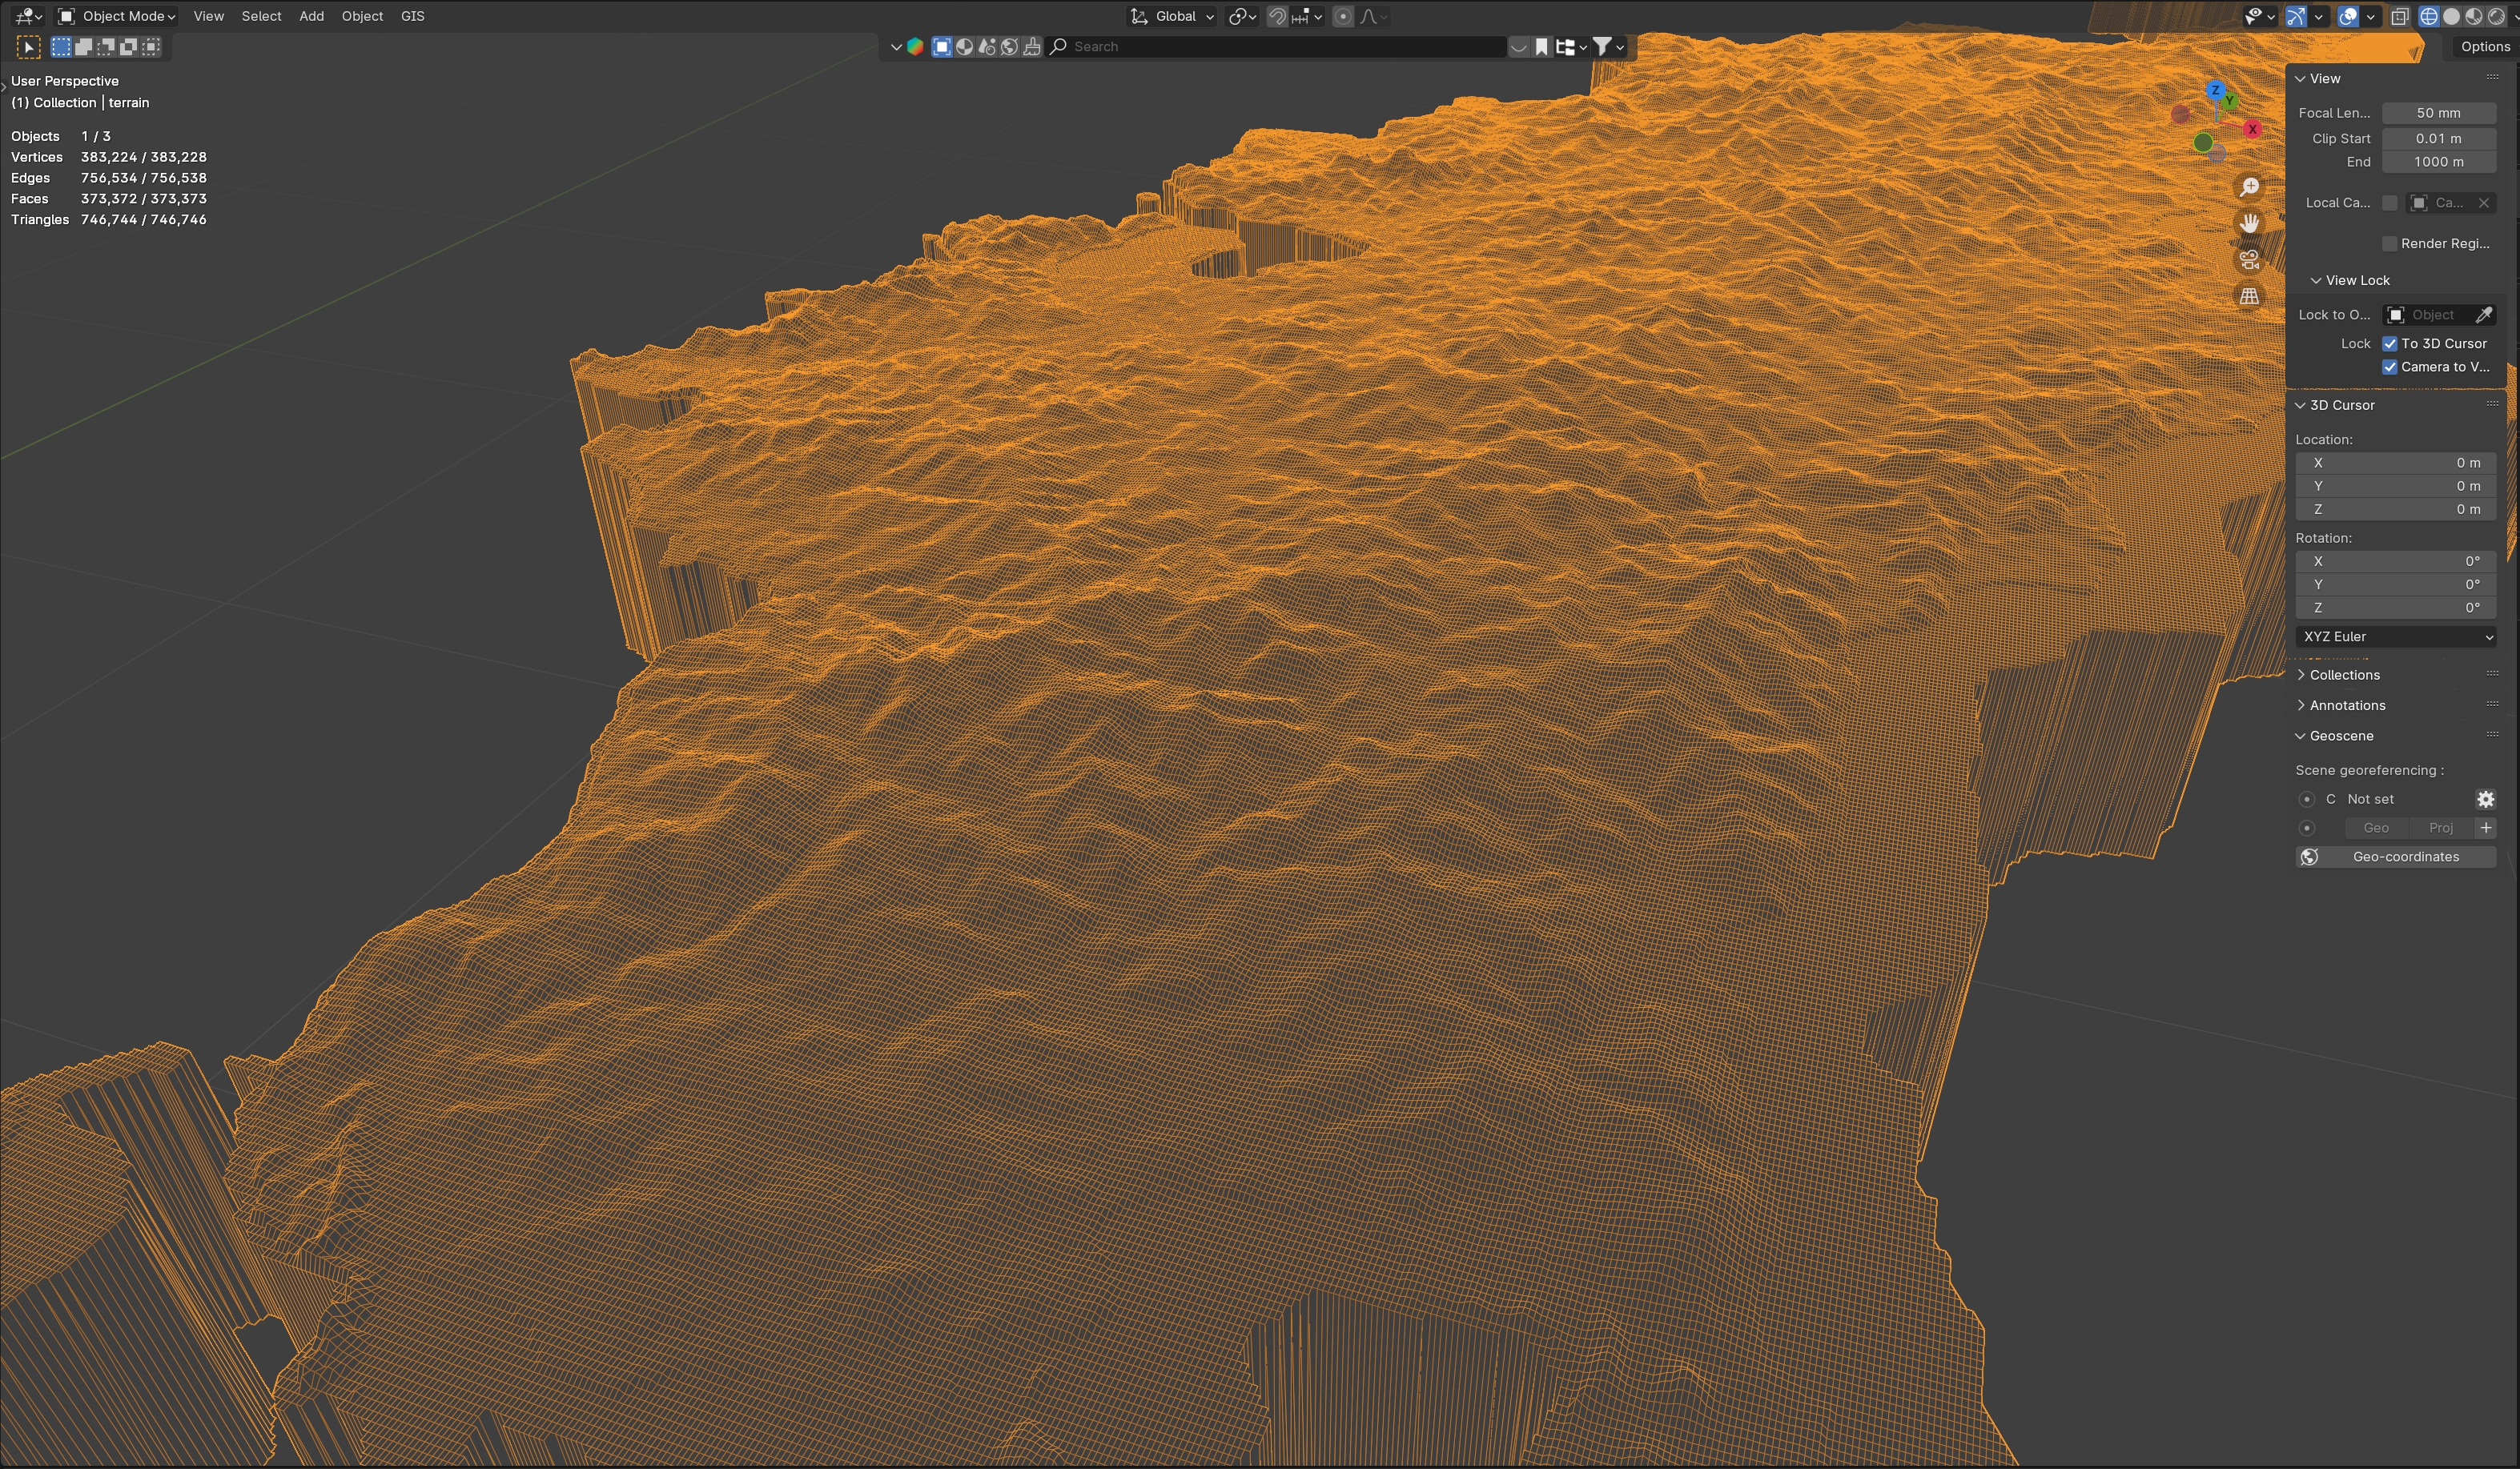Enable the Render Region checkbox
This screenshot has width=2520, height=1469.
(2390, 244)
